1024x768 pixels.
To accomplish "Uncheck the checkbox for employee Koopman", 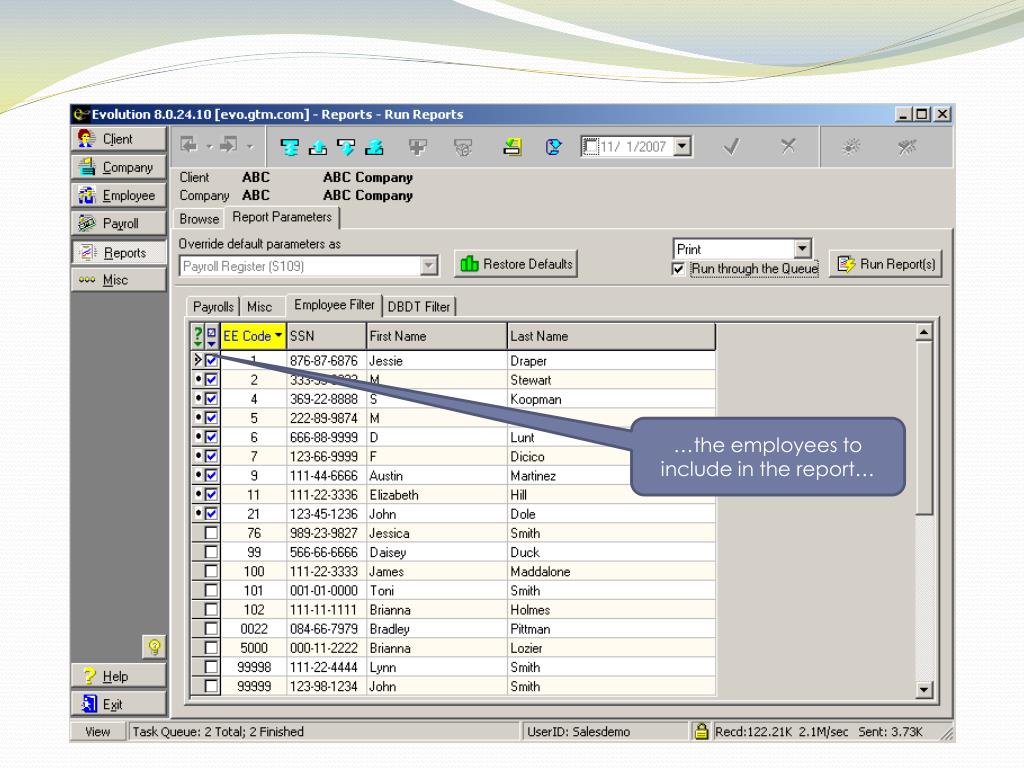I will click(211, 398).
